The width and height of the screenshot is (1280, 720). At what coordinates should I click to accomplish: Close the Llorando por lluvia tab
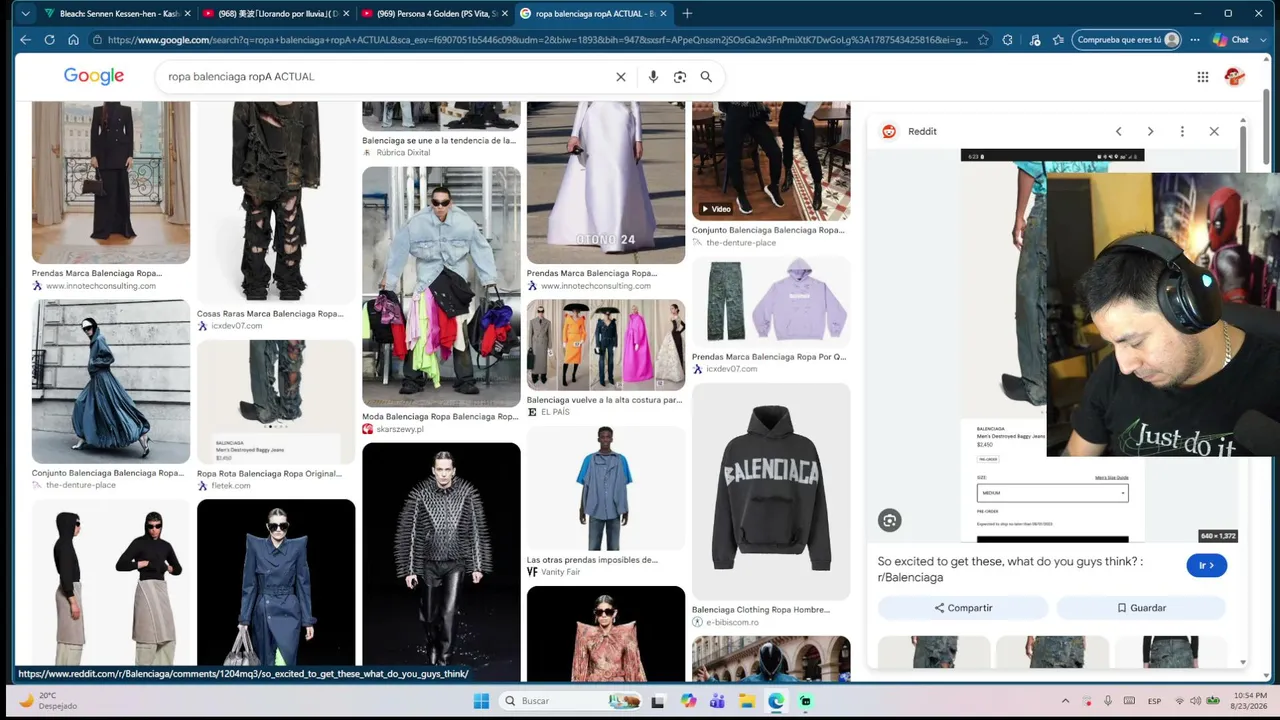345,14
